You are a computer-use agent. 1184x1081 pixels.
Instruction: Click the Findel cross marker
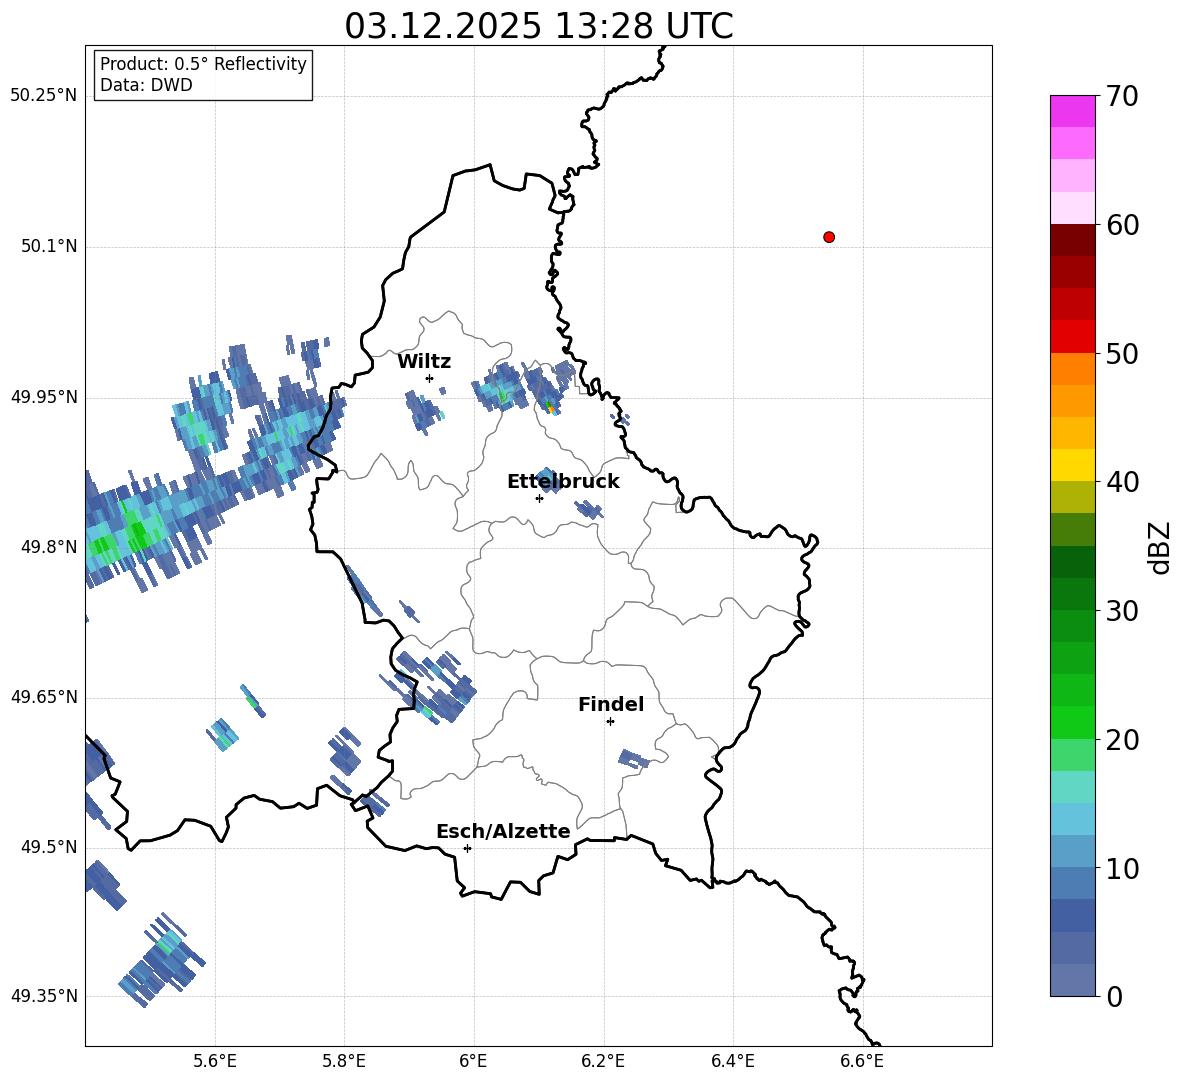click(610, 722)
